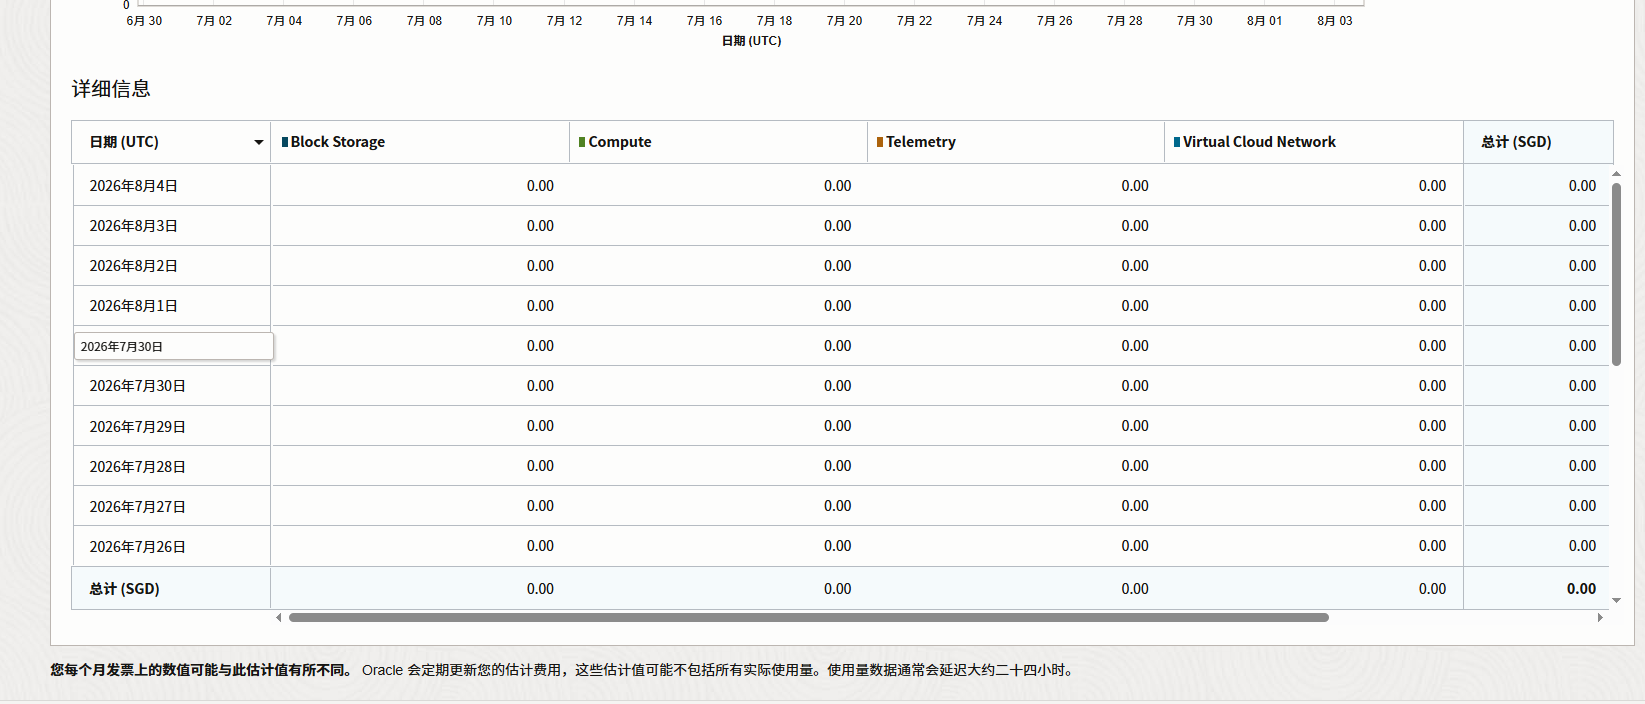1645x704 pixels.
Task: Click the table scroll up arrow
Action: 1616,174
